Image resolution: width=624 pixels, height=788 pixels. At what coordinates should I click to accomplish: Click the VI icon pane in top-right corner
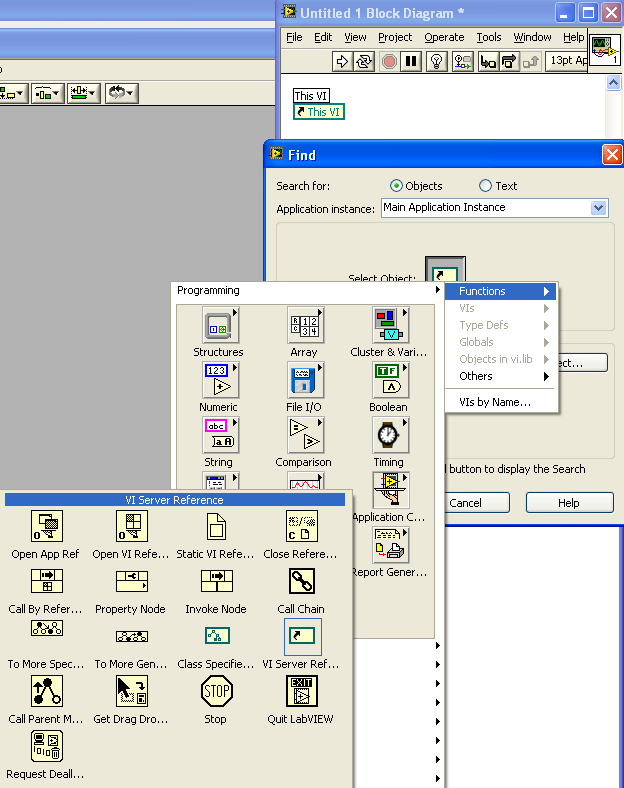point(604,50)
